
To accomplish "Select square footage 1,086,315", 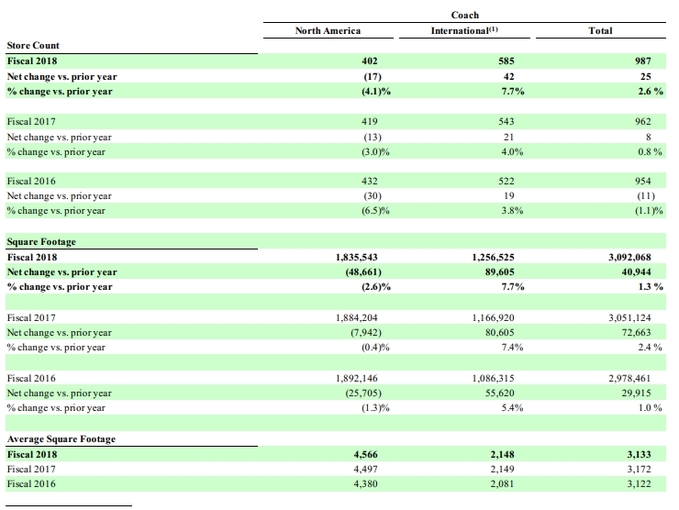I will (493, 379).
